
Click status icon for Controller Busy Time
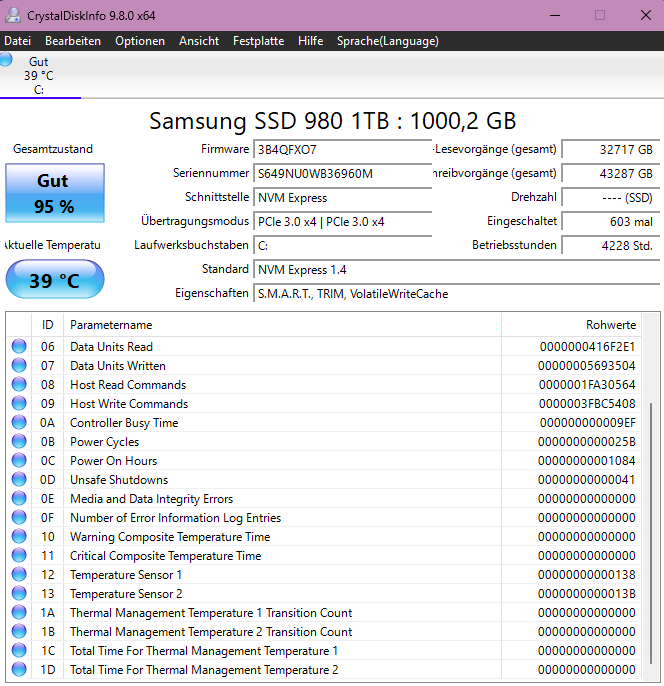(19, 422)
